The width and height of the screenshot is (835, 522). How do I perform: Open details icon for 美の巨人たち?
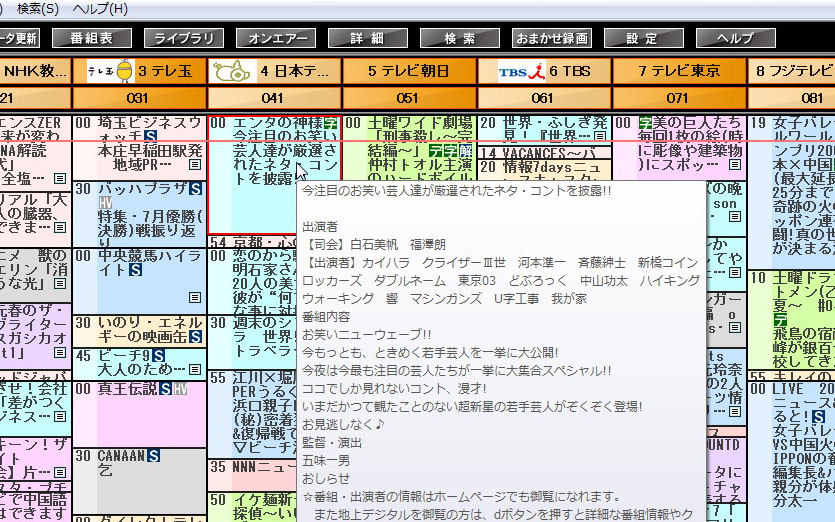735,165
